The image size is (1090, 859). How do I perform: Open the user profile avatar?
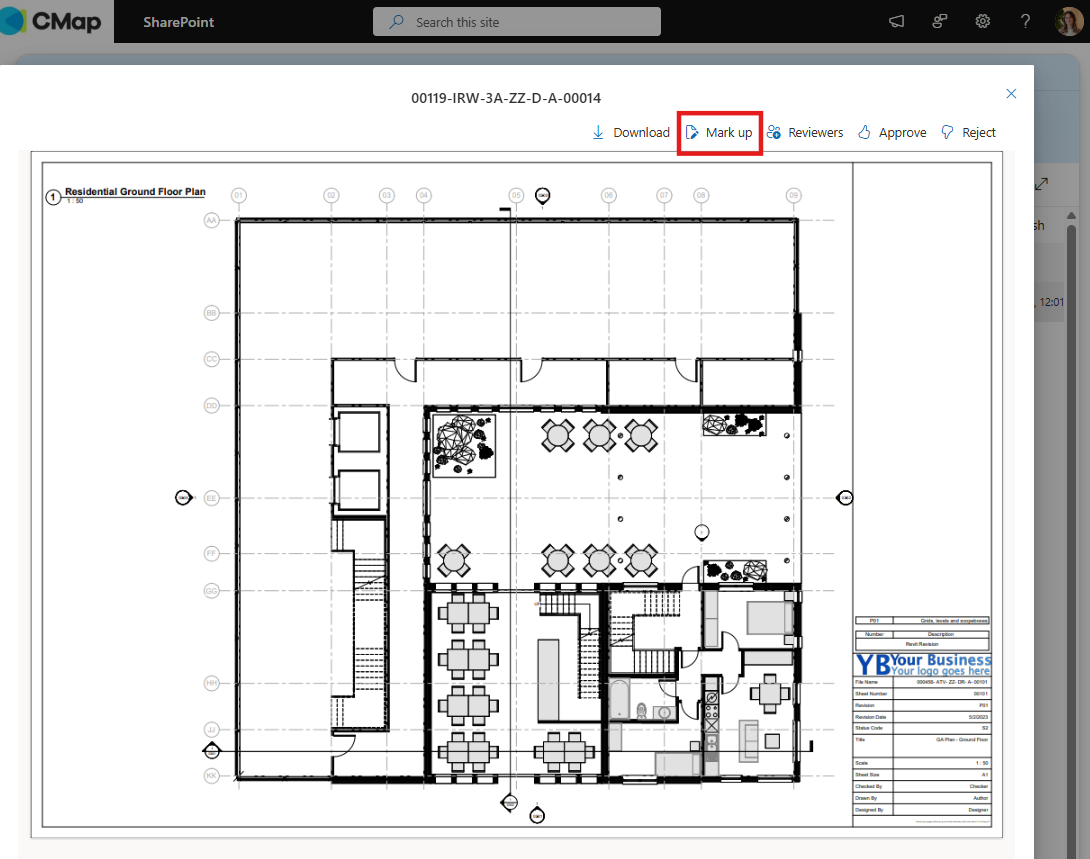coord(1068,22)
